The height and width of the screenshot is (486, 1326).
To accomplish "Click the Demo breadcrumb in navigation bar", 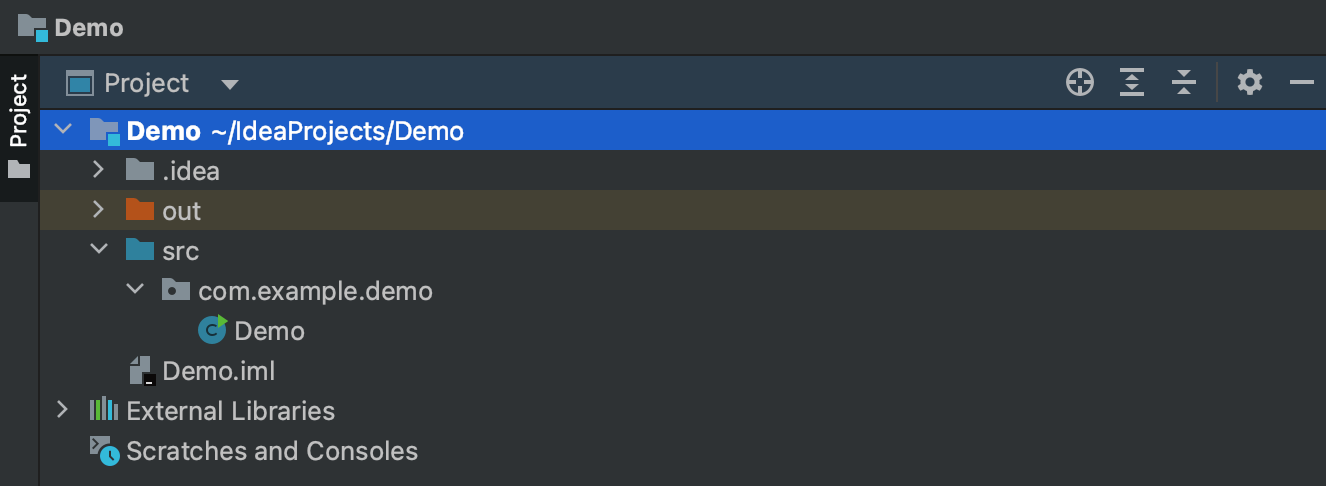I will pos(89,27).
